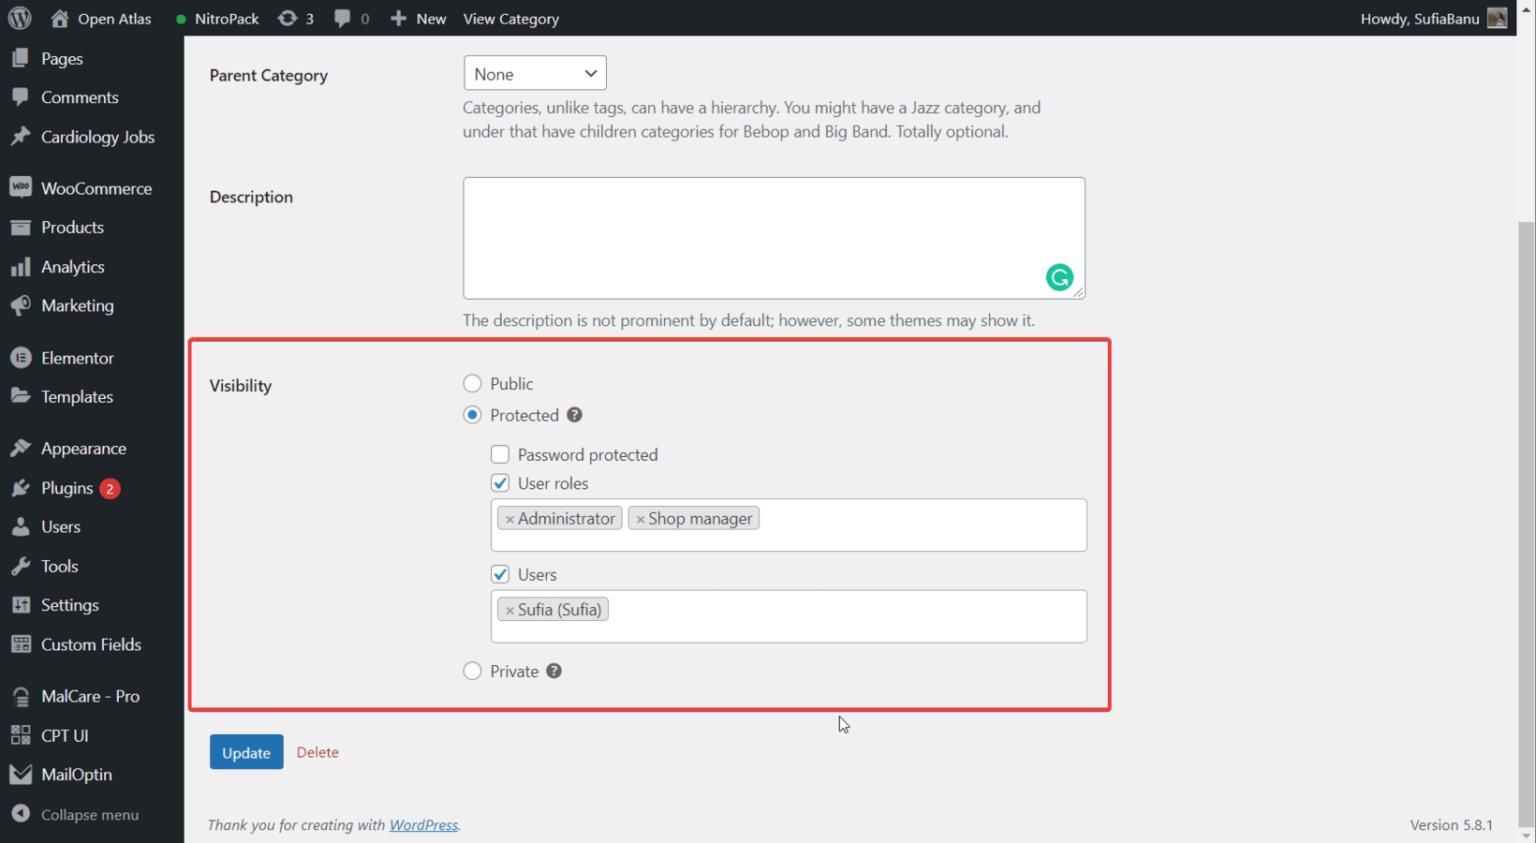Remove the Shop manager role tag
Image resolution: width=1536 pixels, height=843 pixels.
[x=640, y=519]
